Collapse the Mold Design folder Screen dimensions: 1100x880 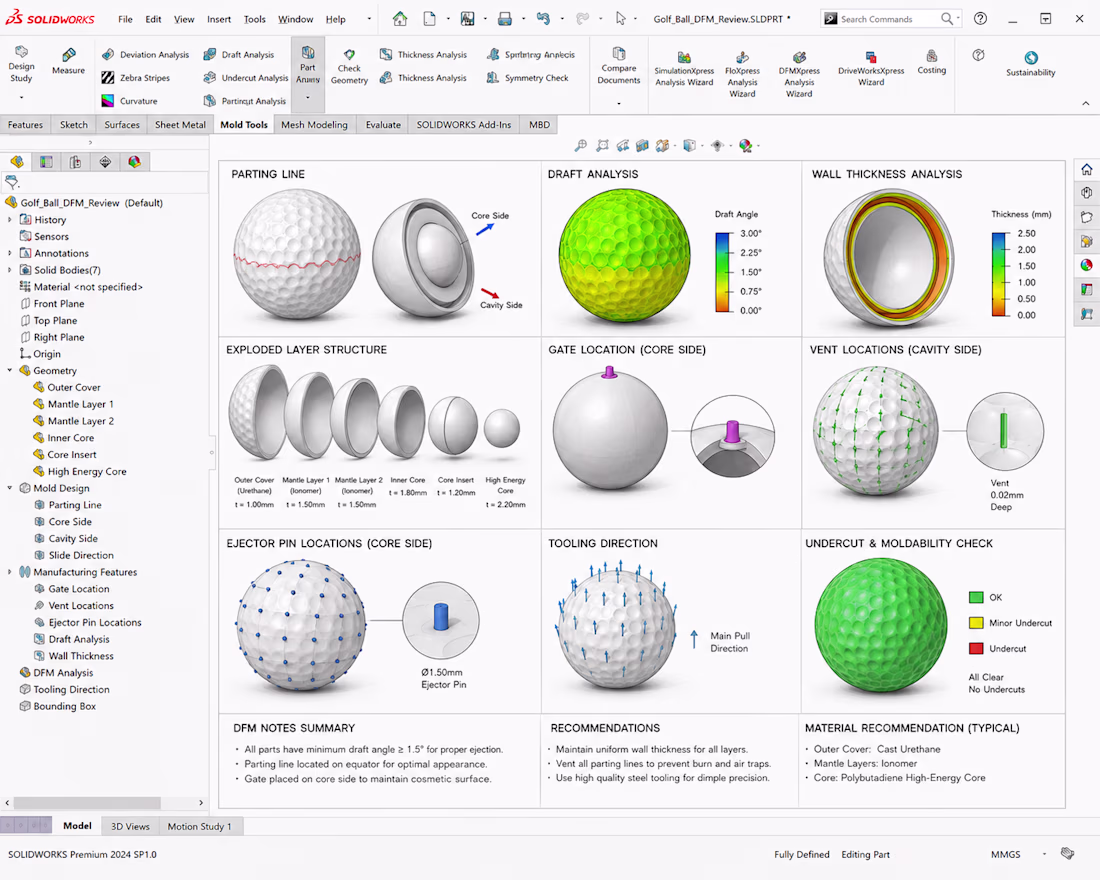(9, 488)
